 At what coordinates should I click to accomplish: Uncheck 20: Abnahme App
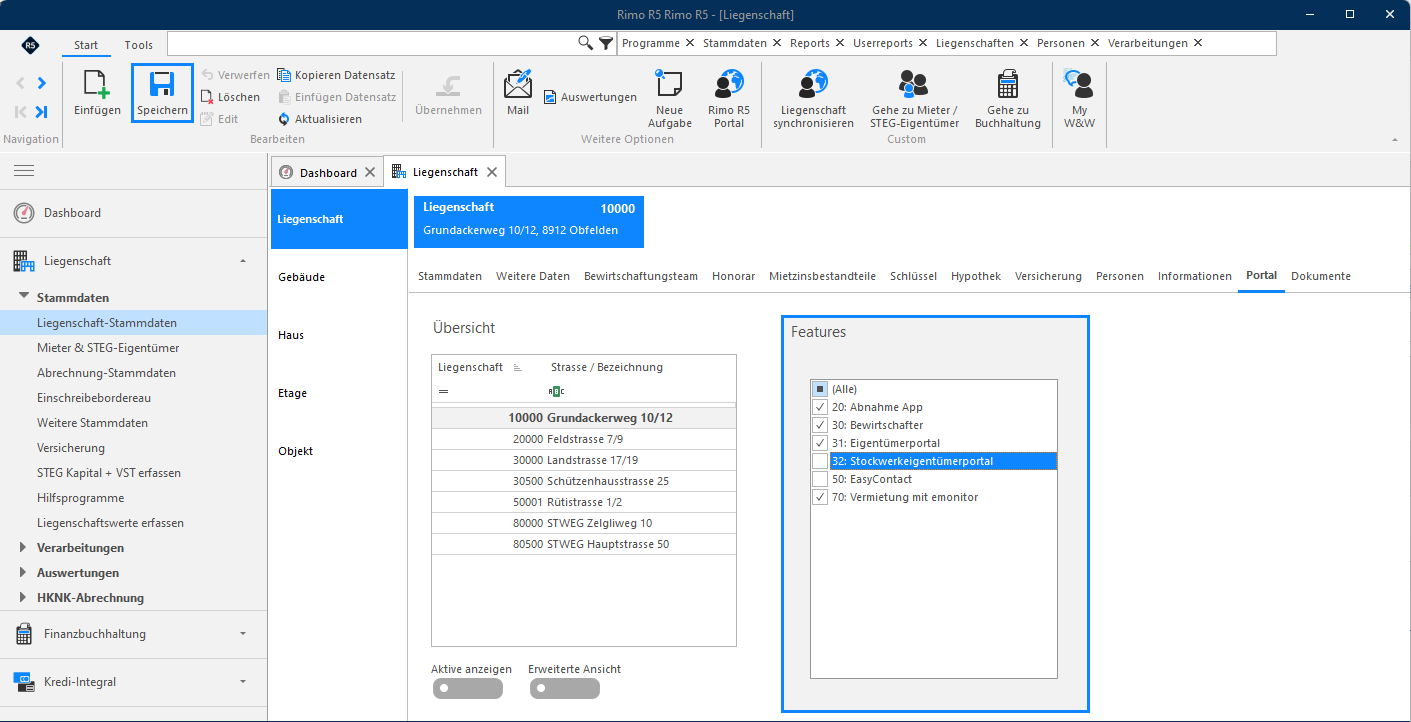tap(820, 407)
